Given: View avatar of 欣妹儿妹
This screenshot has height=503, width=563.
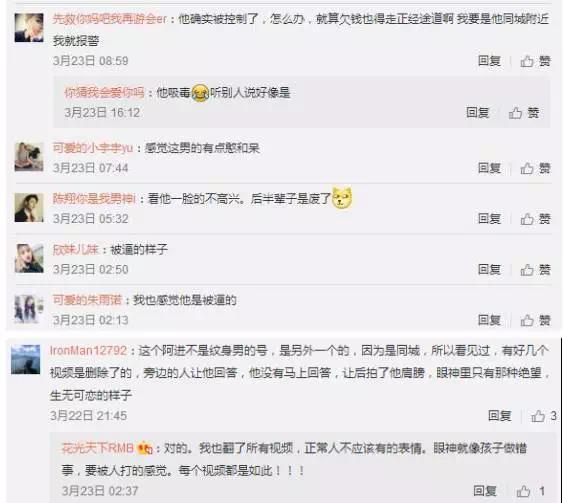Looking at the screenshot, I should click(29, 258).
